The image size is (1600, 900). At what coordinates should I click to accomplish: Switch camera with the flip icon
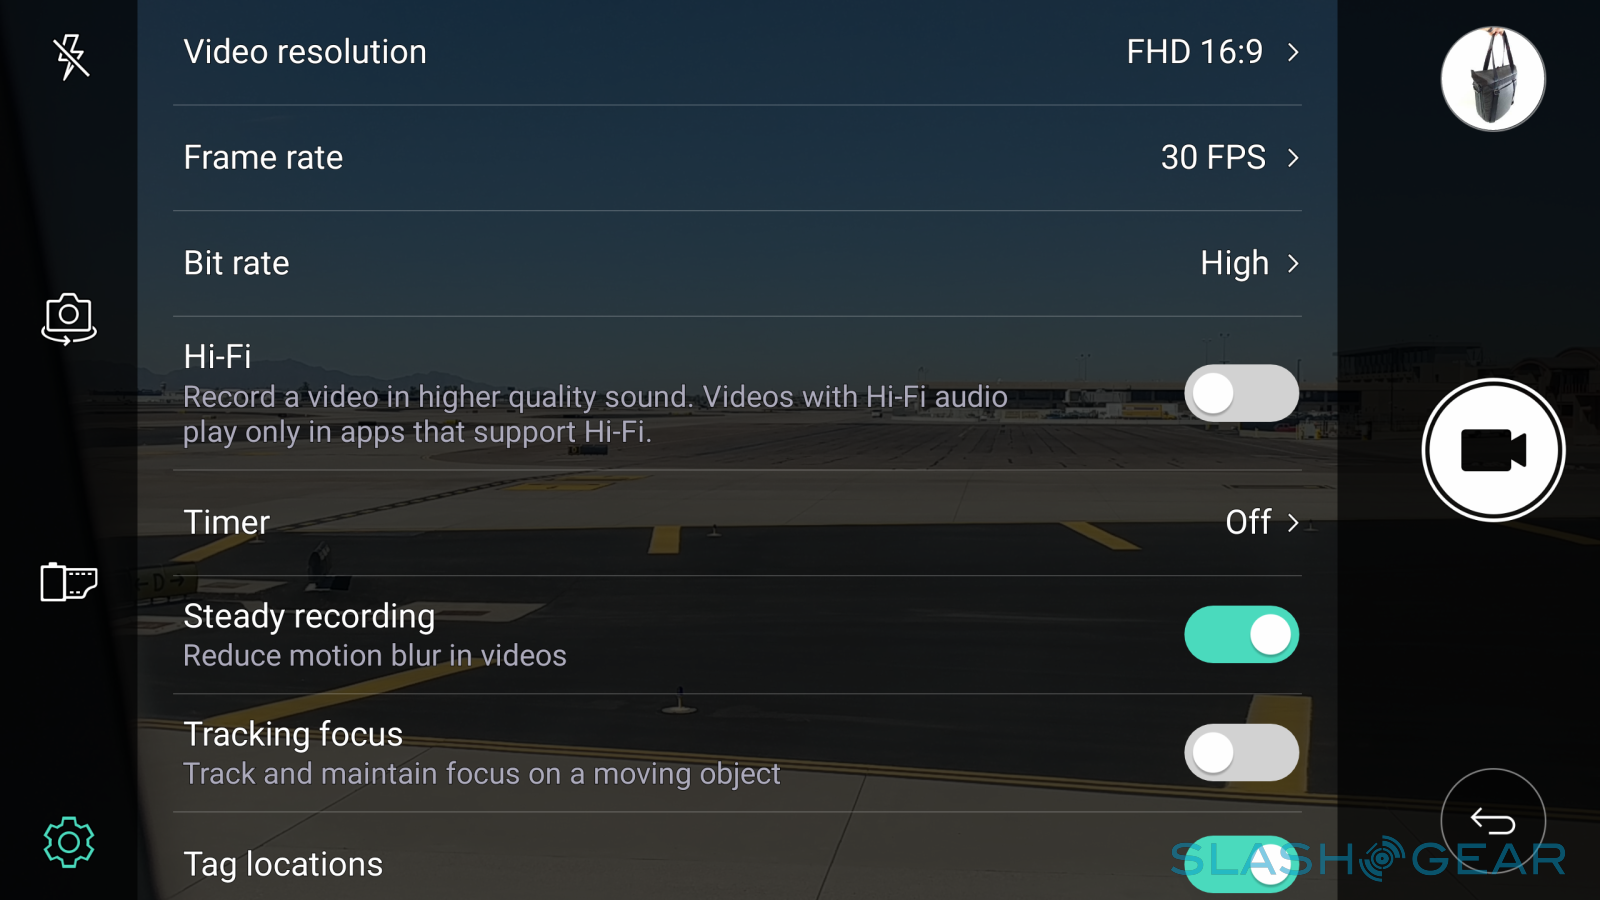[69, 319]
